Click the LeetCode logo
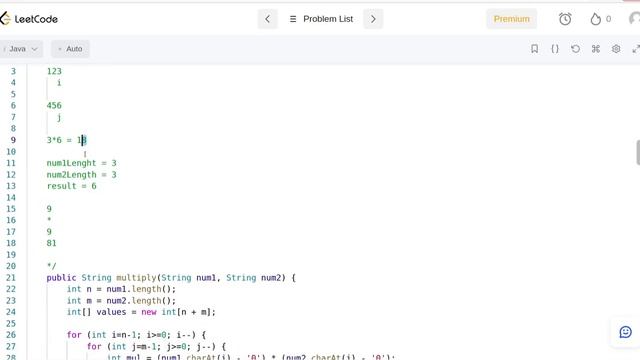Viewport: 640px width, 360px height. 29,19
